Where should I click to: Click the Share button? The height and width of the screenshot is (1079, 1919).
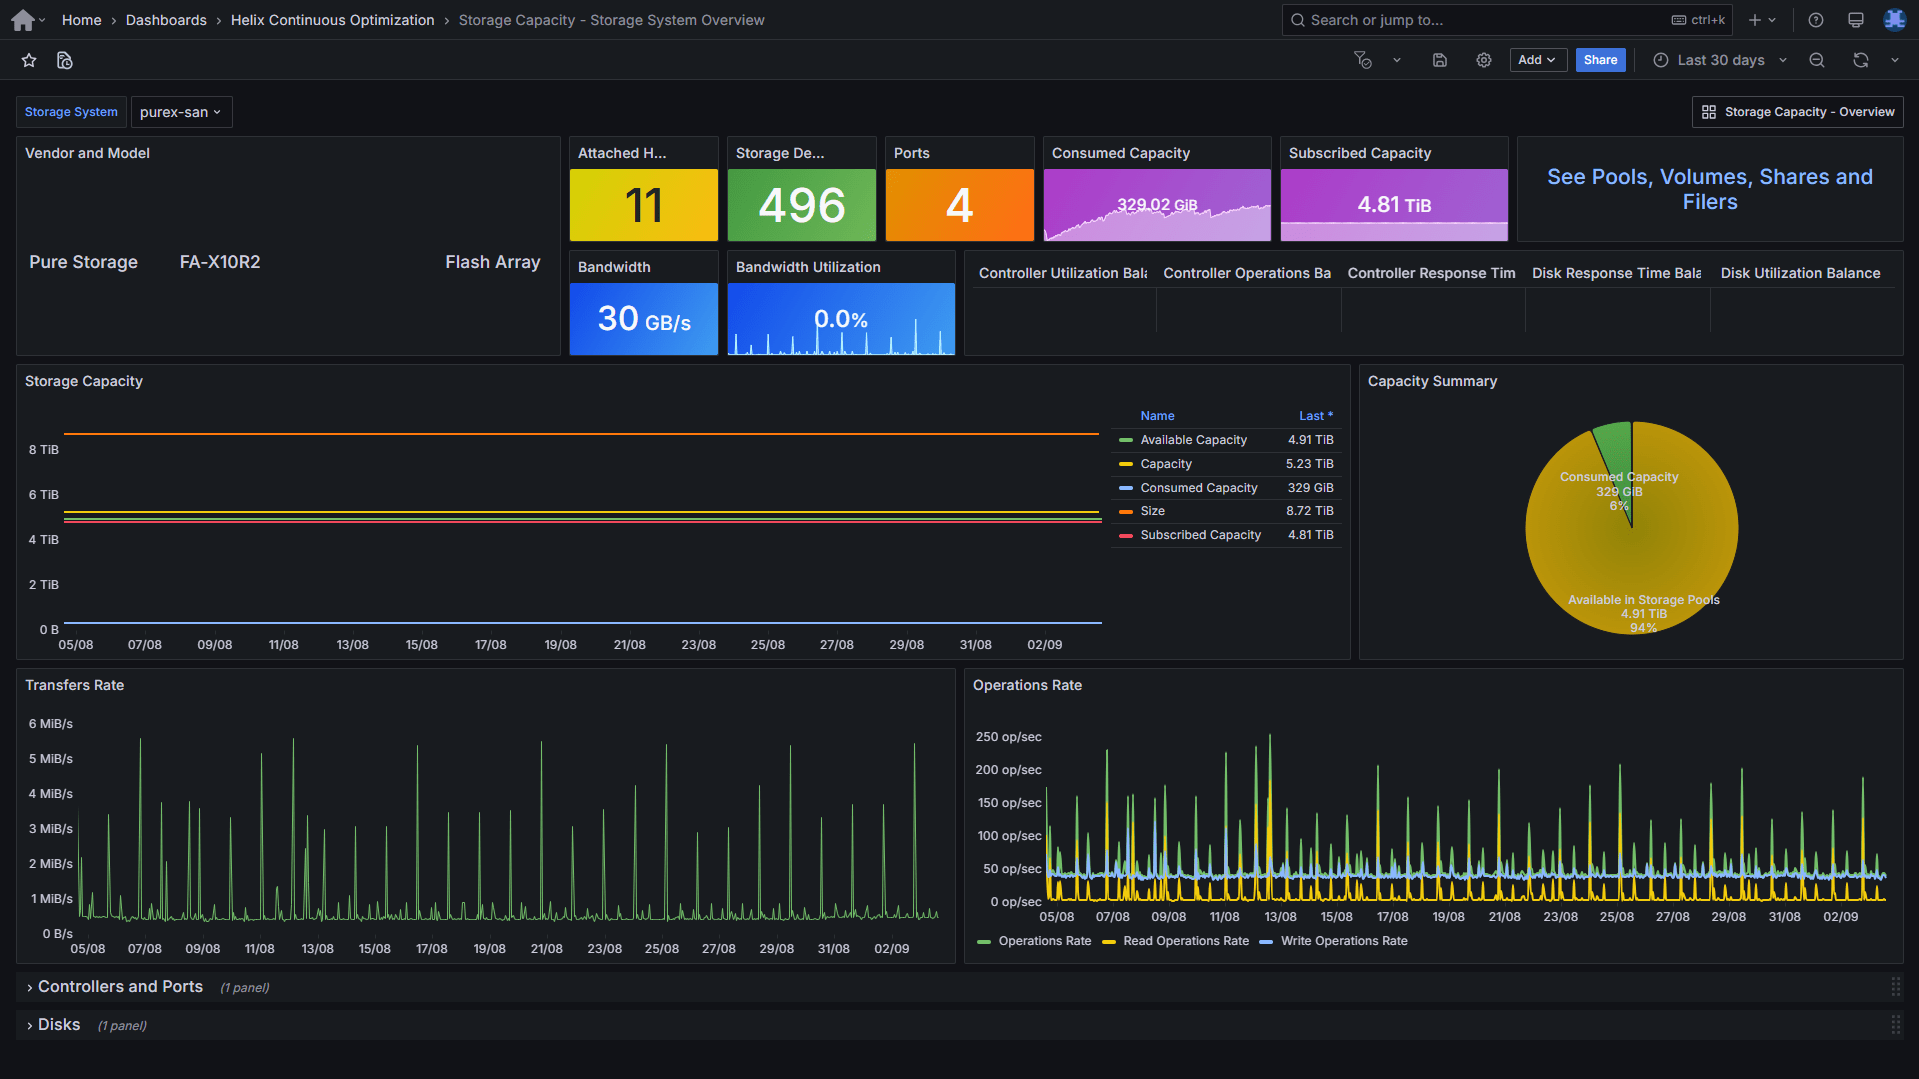1600,61
